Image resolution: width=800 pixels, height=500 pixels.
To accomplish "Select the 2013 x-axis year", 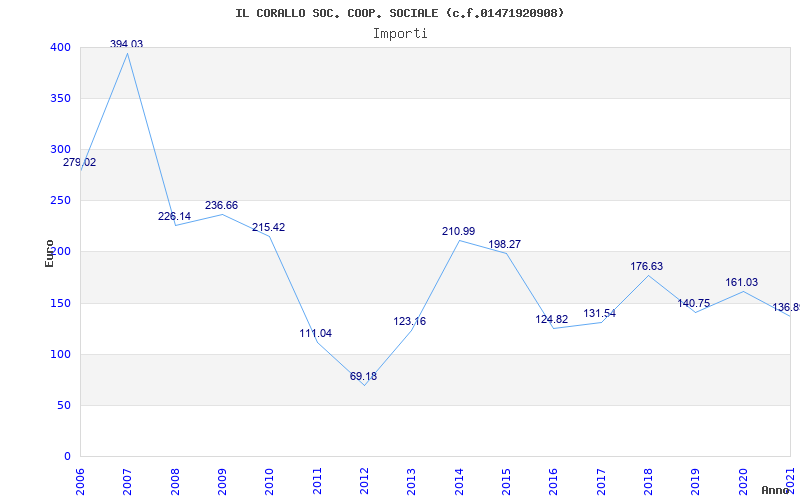I will [412, 481].
